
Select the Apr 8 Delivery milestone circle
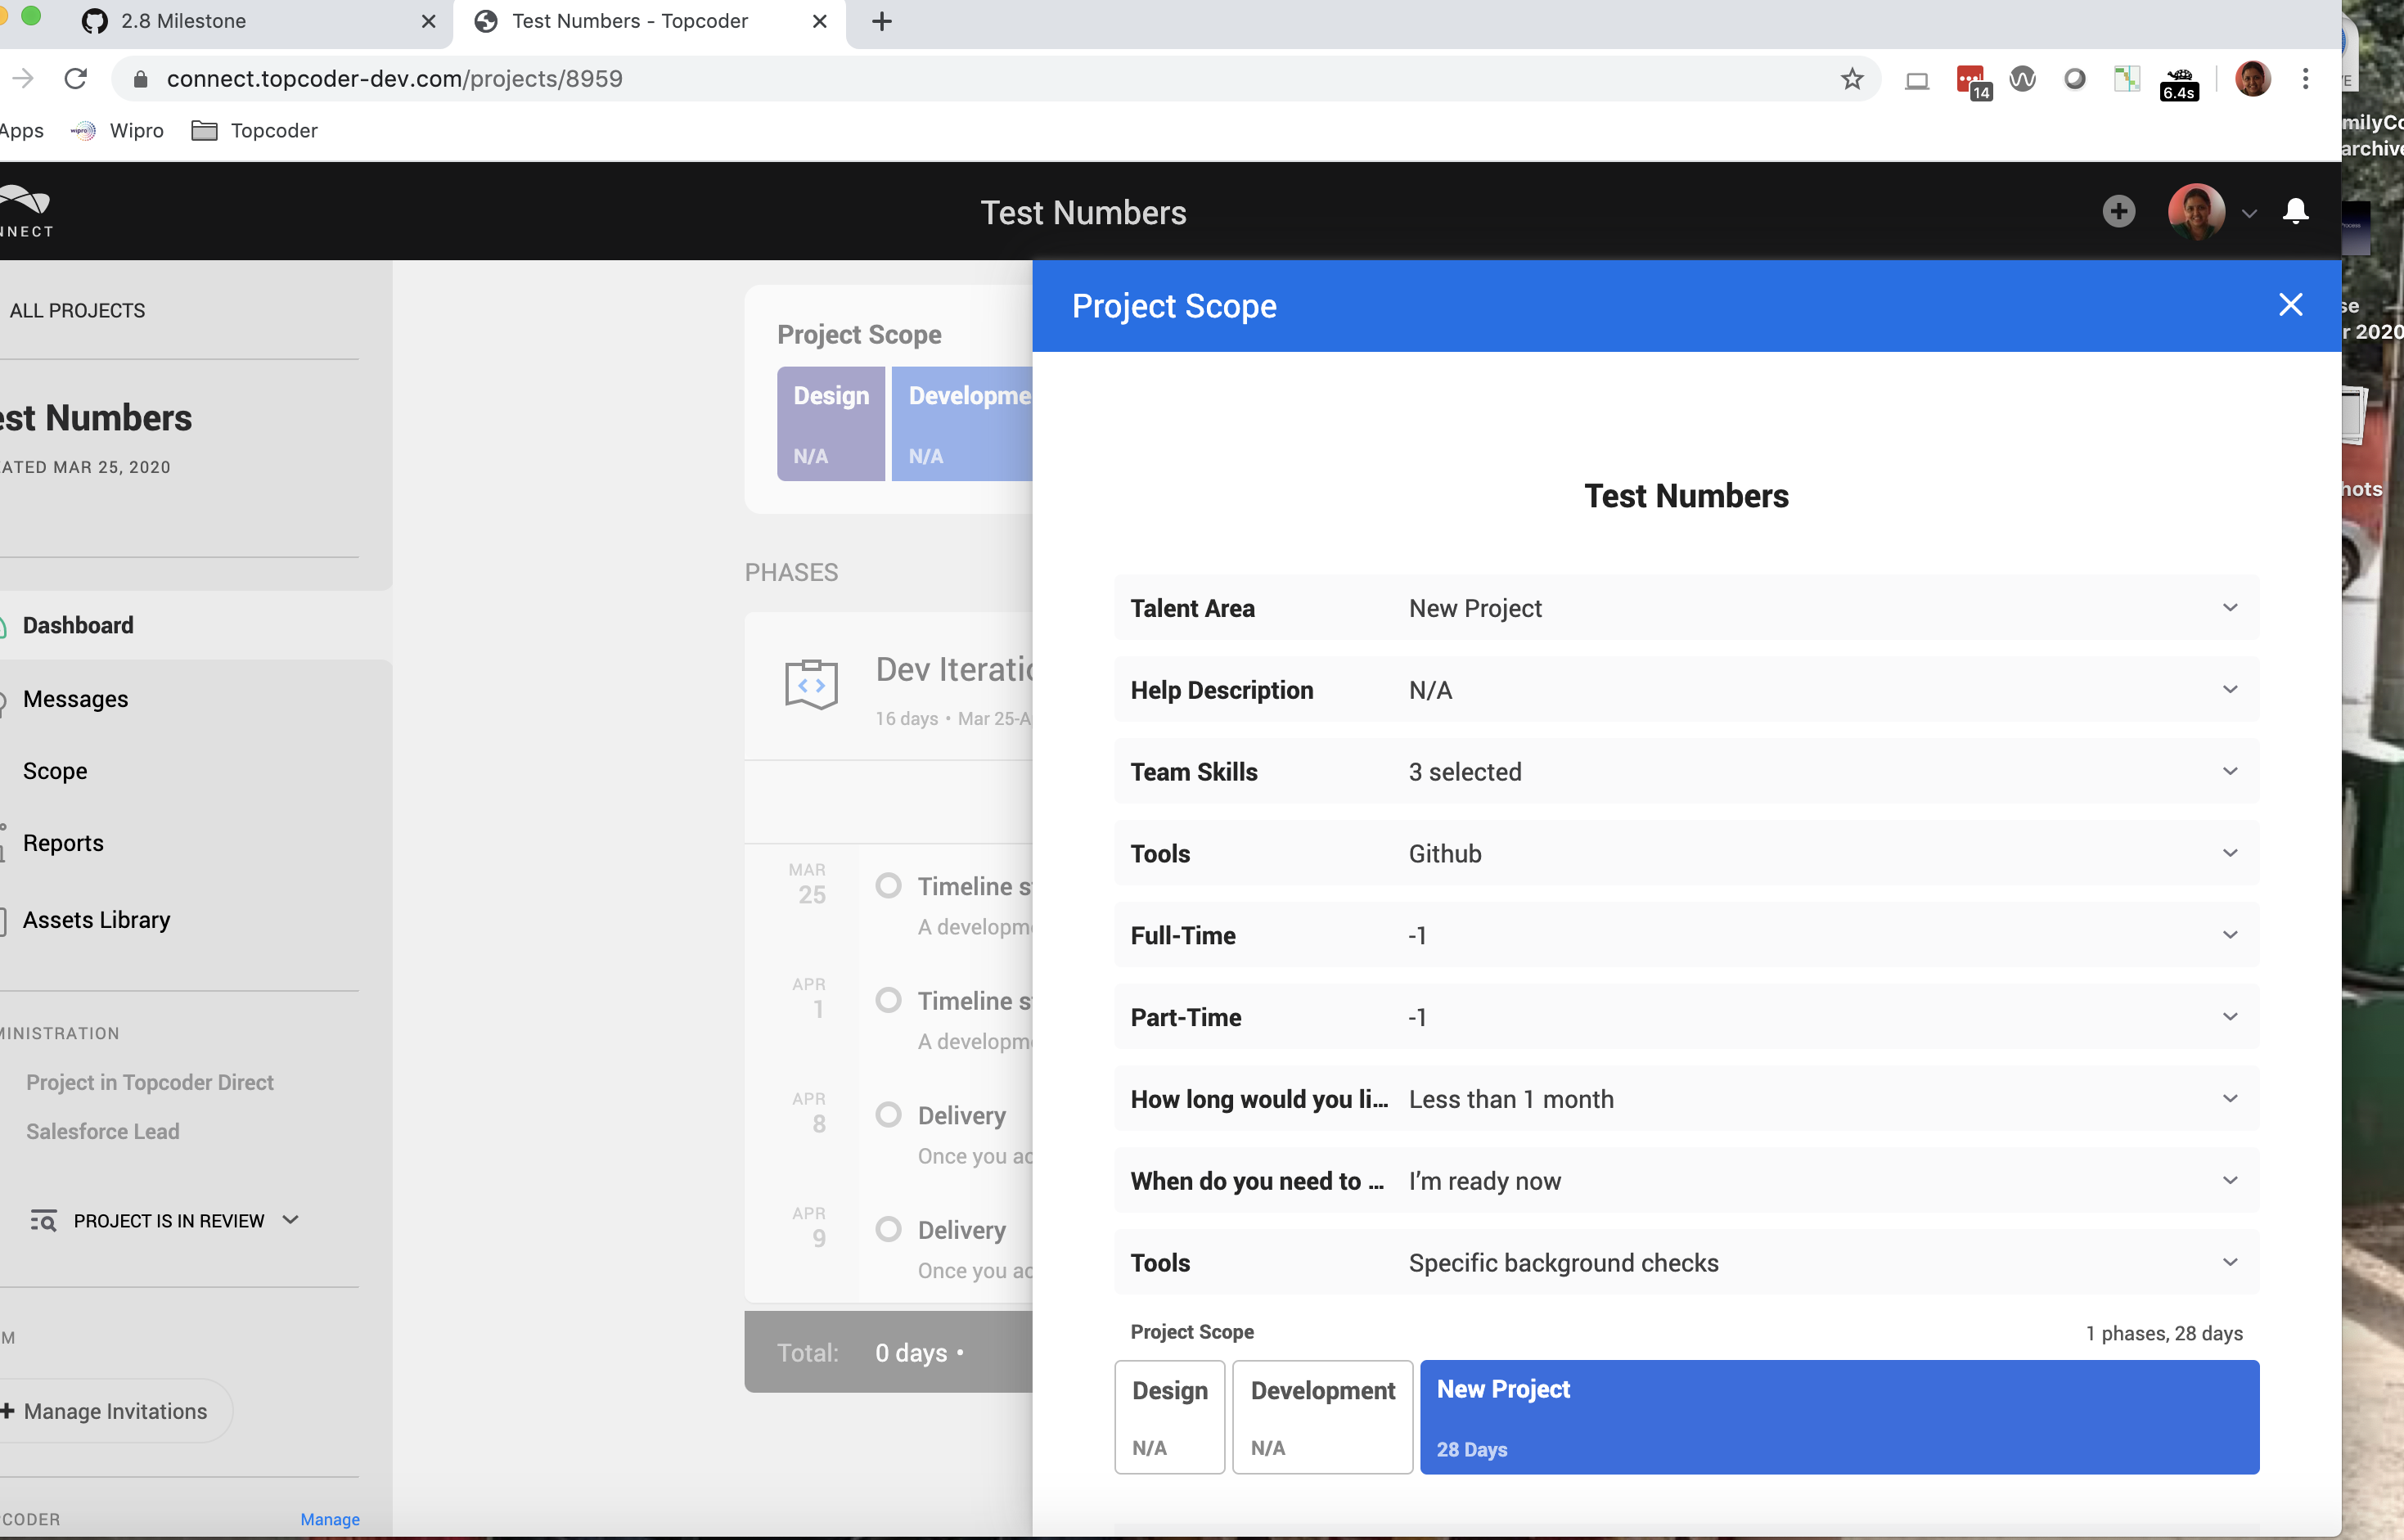point(888,1115)
